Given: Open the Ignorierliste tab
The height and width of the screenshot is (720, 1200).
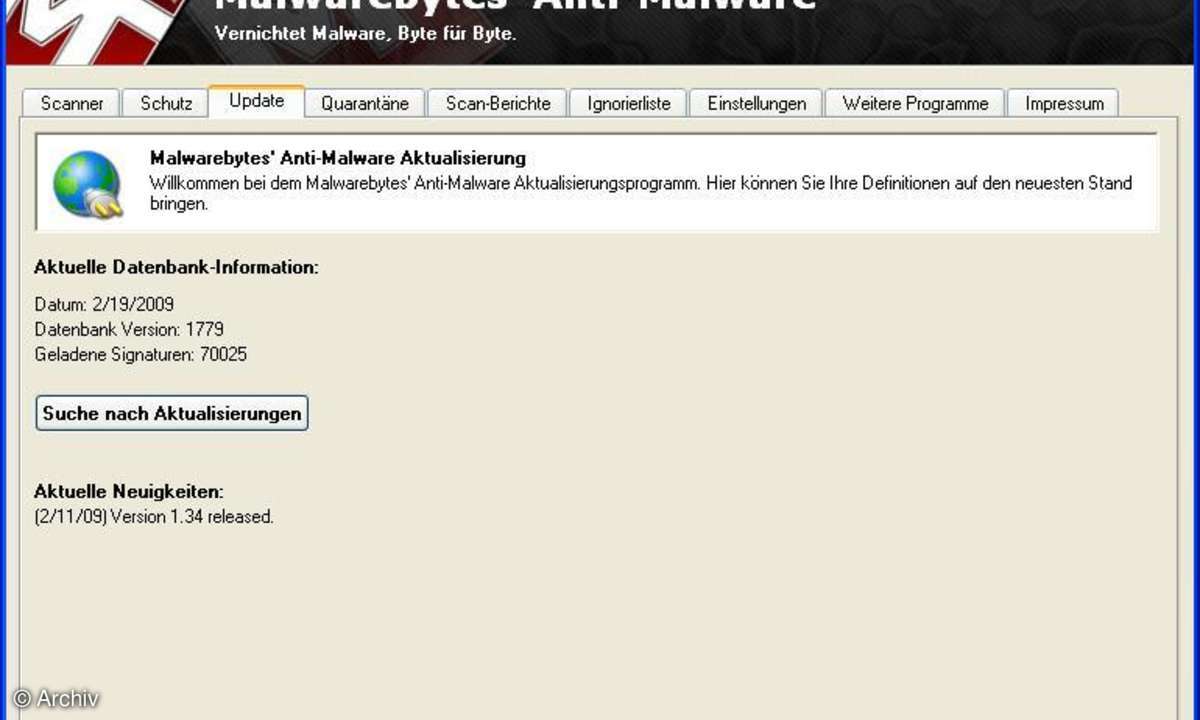Looking at the screenshot, I should click(x=629, y=103).
